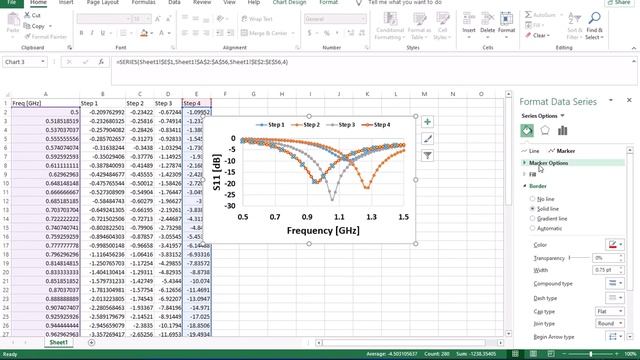Image resolution: width=640 pixels, height=360 pixels.
Task: Click Find & Select magnifier icon
Action: tap(594, 18)
